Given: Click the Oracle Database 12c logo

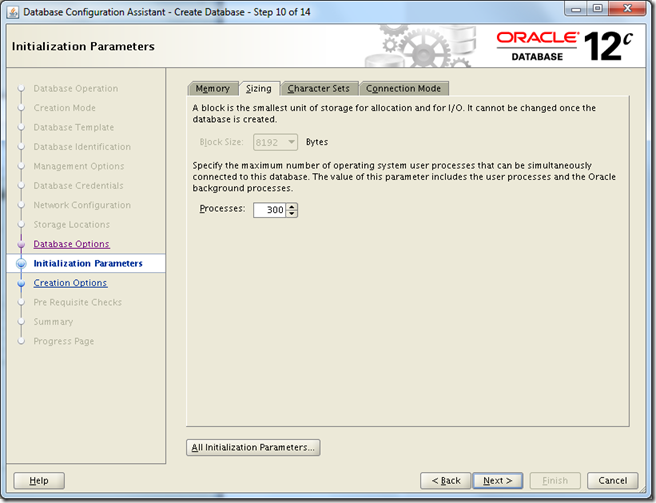Looking at the screenshot, I should pyautogui.click(x=564, y=46).
